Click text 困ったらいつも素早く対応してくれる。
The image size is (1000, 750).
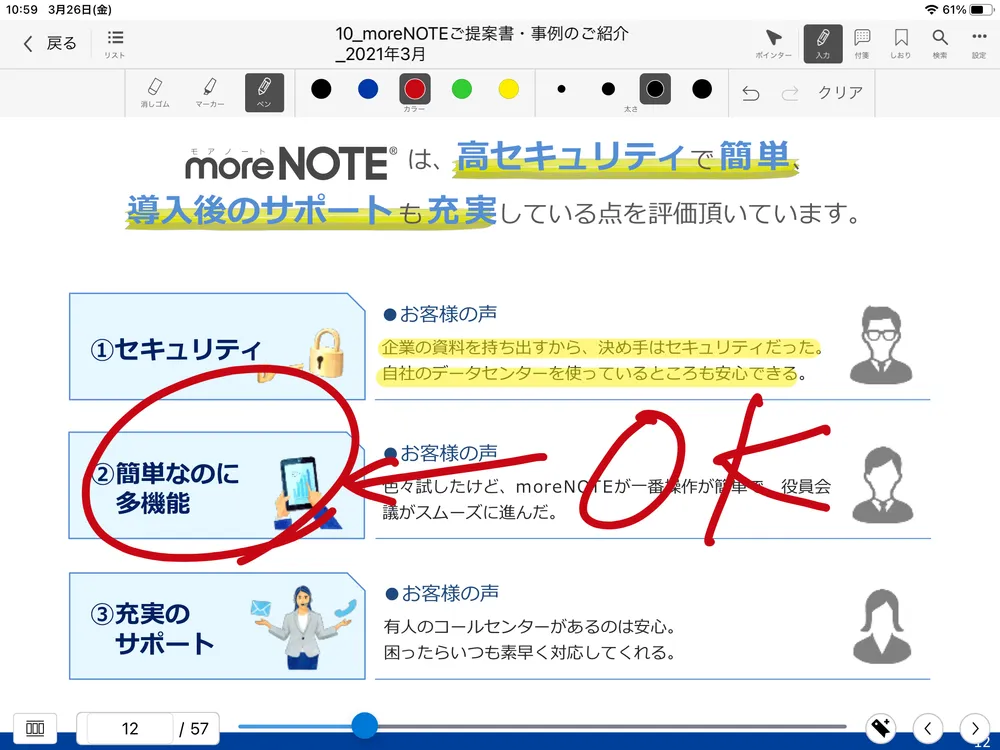529,653
